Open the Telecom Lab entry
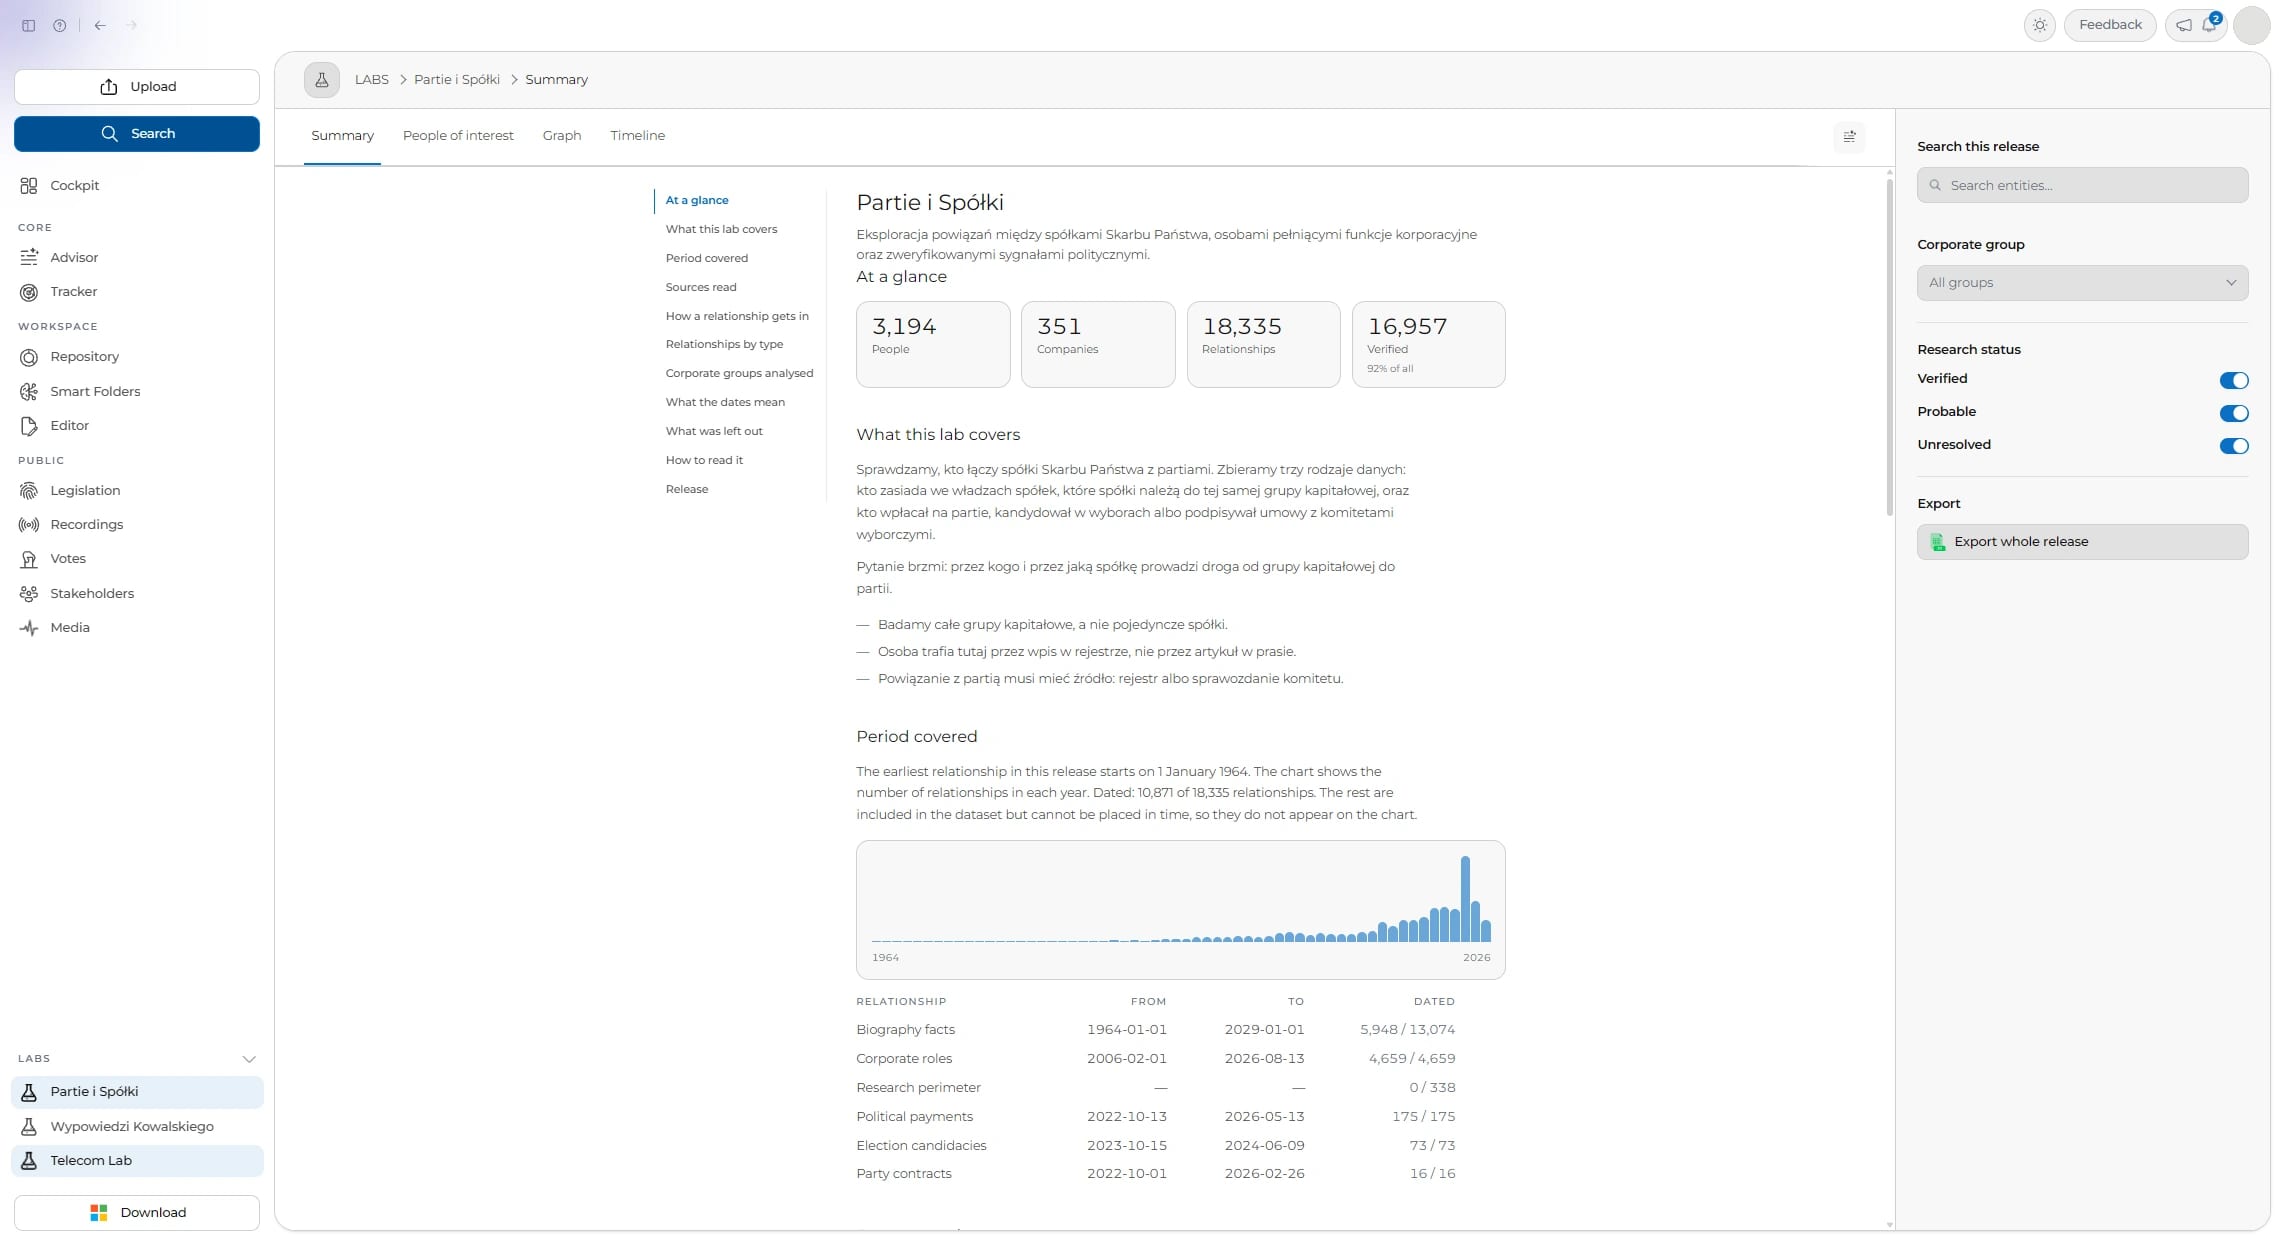This screenshot has width=2293, height=1253. pyautogui.click(x=137, y=1161)
